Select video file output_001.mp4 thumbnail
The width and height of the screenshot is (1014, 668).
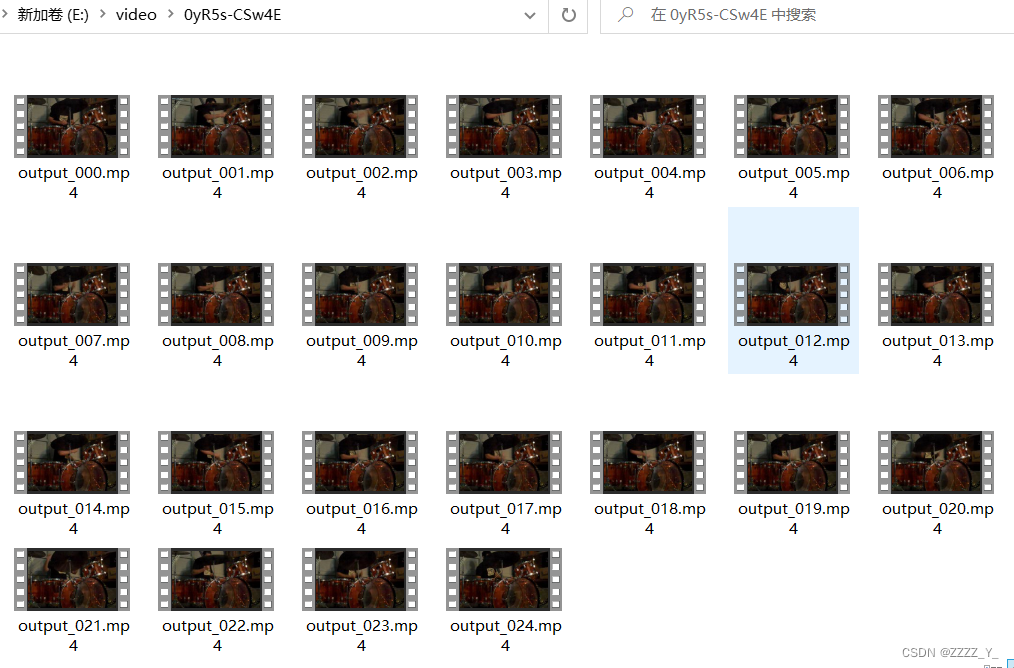(216, 126)
